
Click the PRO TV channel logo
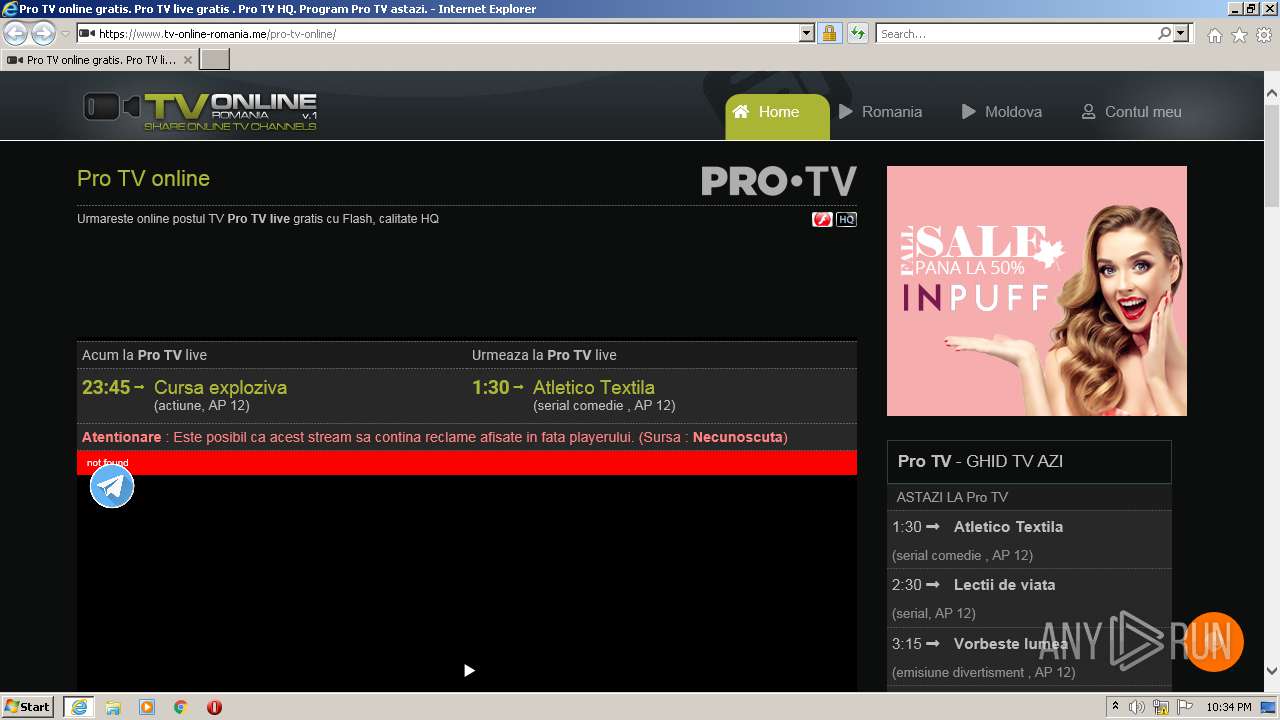pyautogui.click(x=778, y=181)
